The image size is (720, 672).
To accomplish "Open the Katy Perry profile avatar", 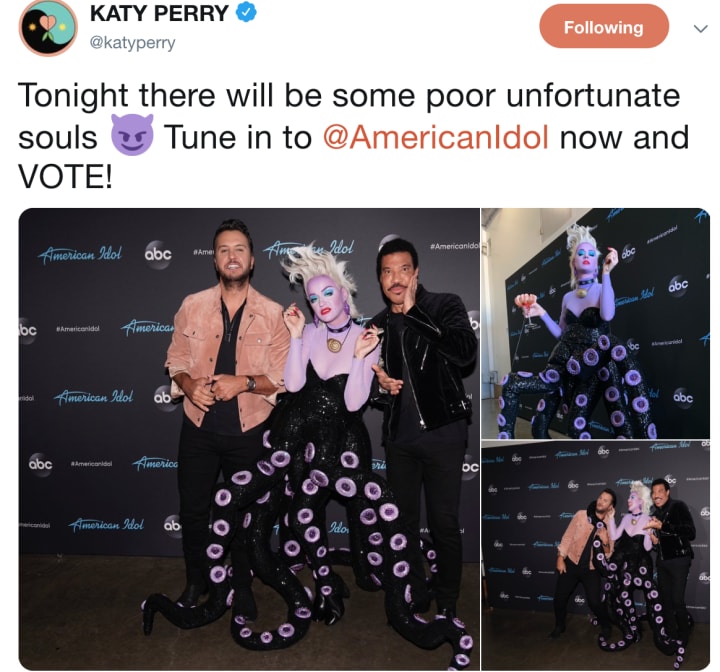I will tap(48, 27).
